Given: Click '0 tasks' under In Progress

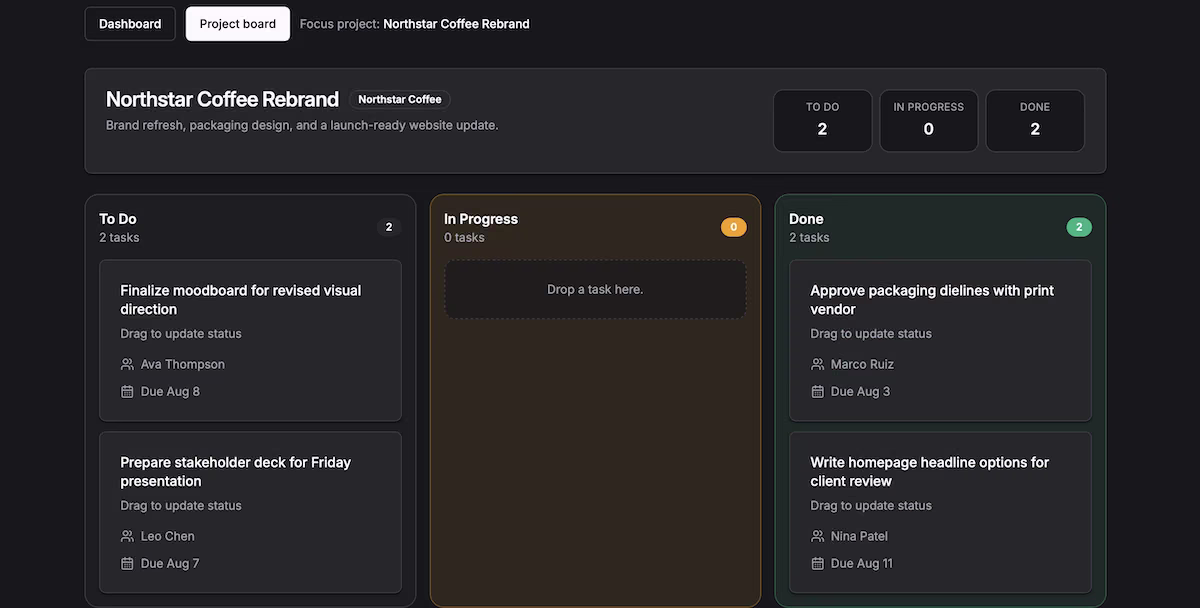Looking at the screenshot, I should [x=464, y=237].
